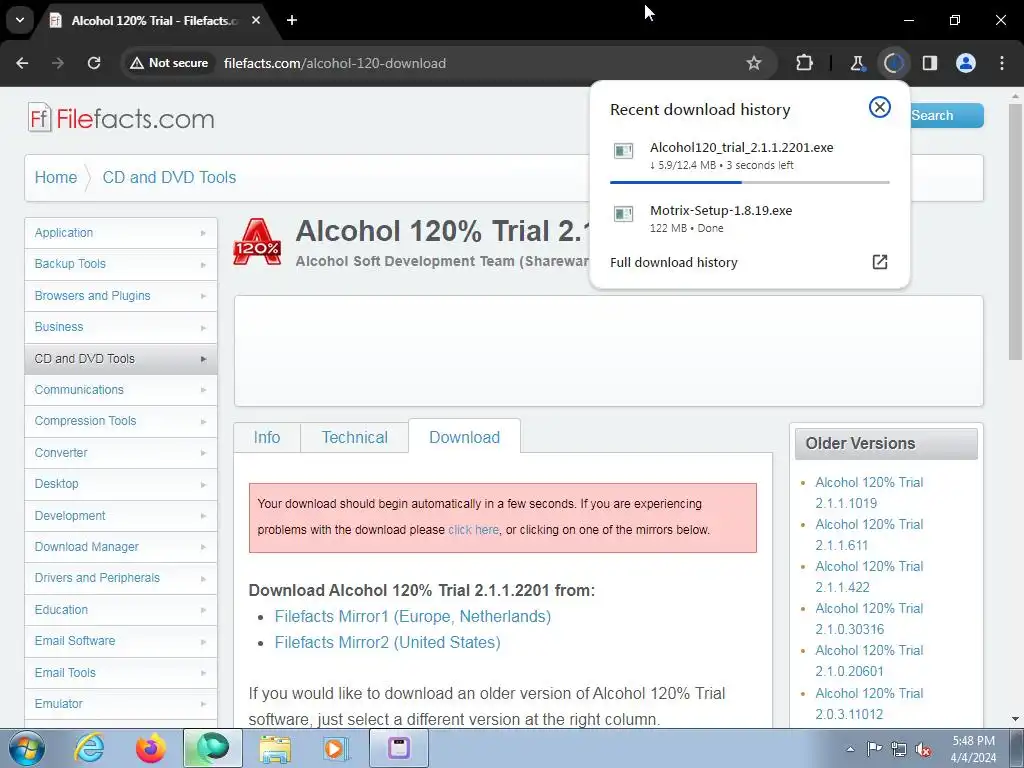The width and height of the screenshot is (1024, 768).
Task: Expand the Application category
Action: 121,232
